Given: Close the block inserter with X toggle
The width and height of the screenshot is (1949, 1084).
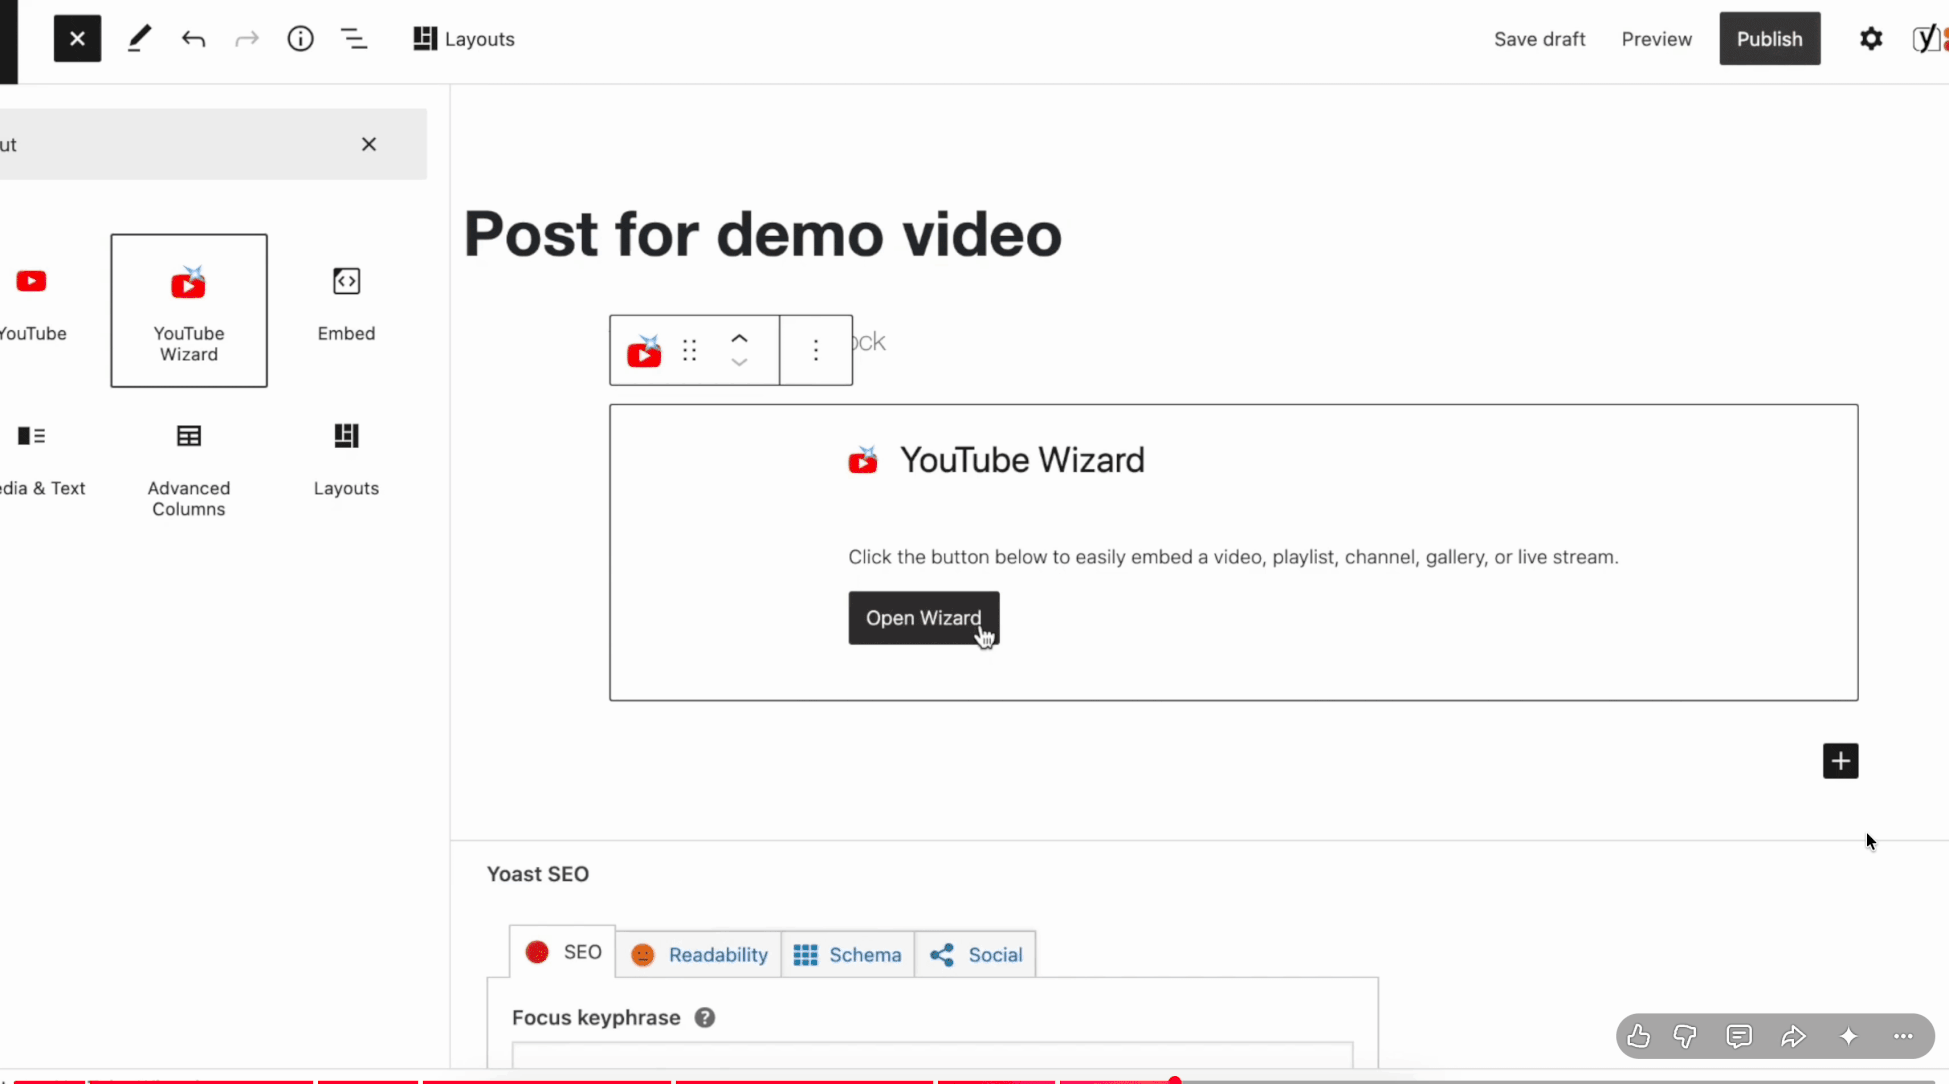Looking at the screenshot, I should coord(77,39).
